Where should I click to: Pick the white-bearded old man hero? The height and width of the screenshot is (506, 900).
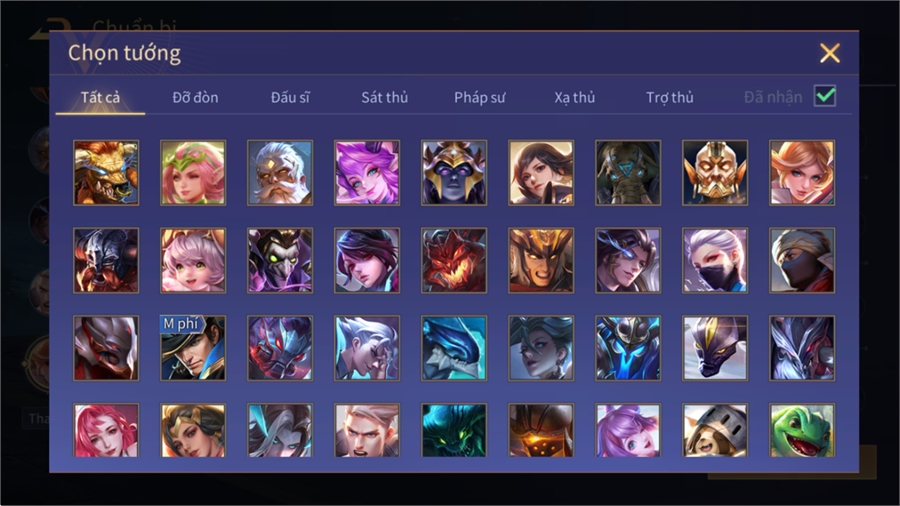280,173
